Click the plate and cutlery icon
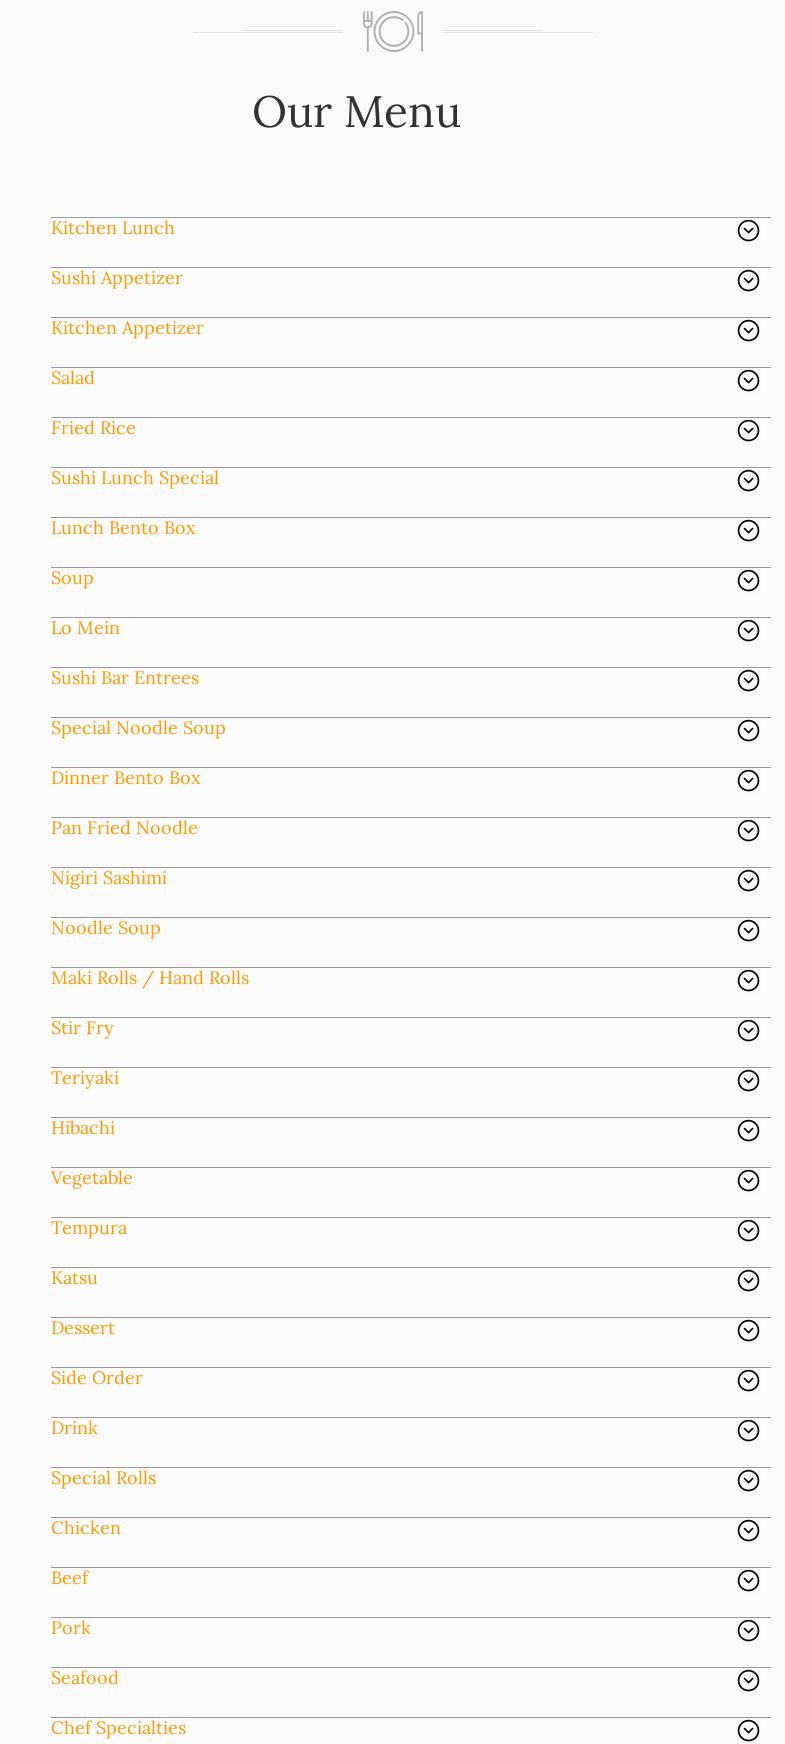 393,31
